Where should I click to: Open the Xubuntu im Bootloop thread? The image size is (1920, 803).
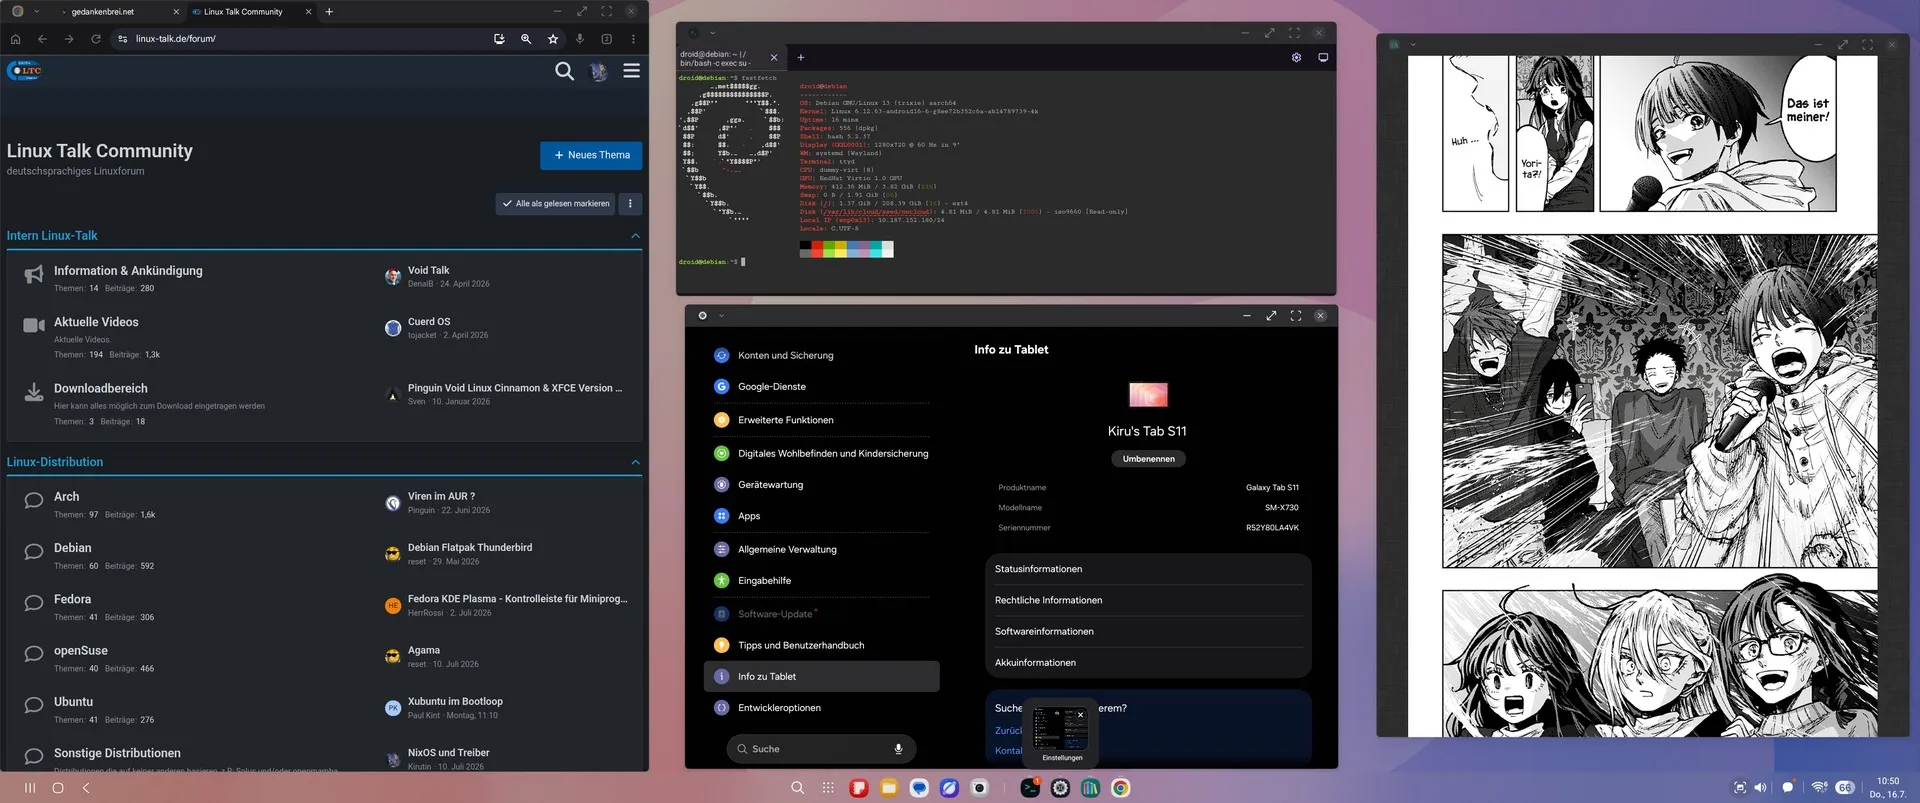[x=455, y=701]
